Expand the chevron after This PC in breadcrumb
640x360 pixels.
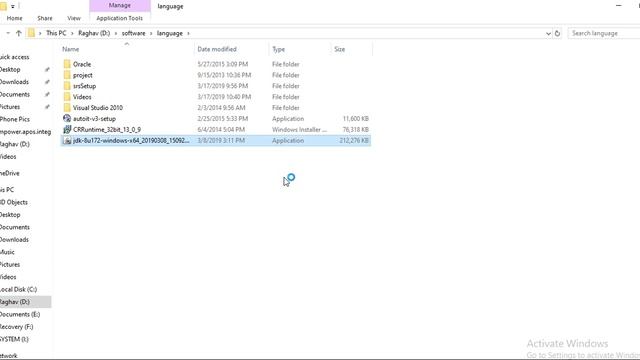point(72,33)
